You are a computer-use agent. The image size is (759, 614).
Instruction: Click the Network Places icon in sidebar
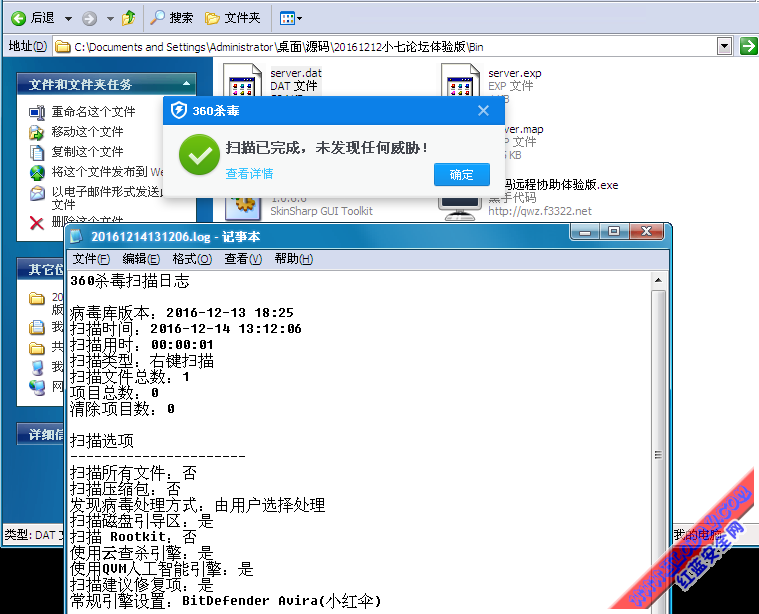pyautogui.click(x=37, y=387)
